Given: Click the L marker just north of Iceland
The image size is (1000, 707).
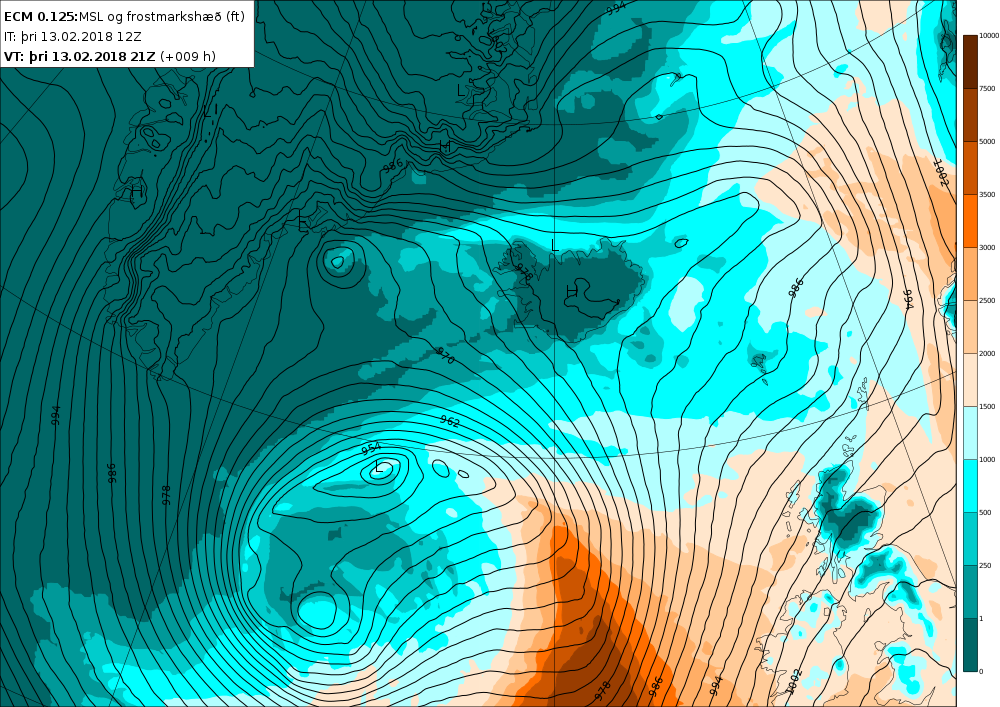Looking at the screenshot, I should (x=554, y=245).
